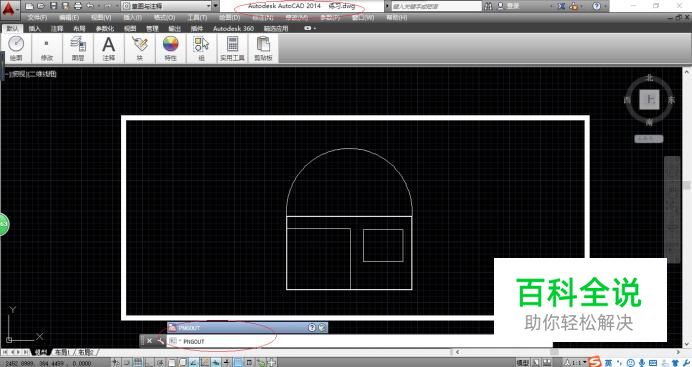
Task: Open the 绘图 (Draw) ribbon panel
Action: (x=16, y=48)
